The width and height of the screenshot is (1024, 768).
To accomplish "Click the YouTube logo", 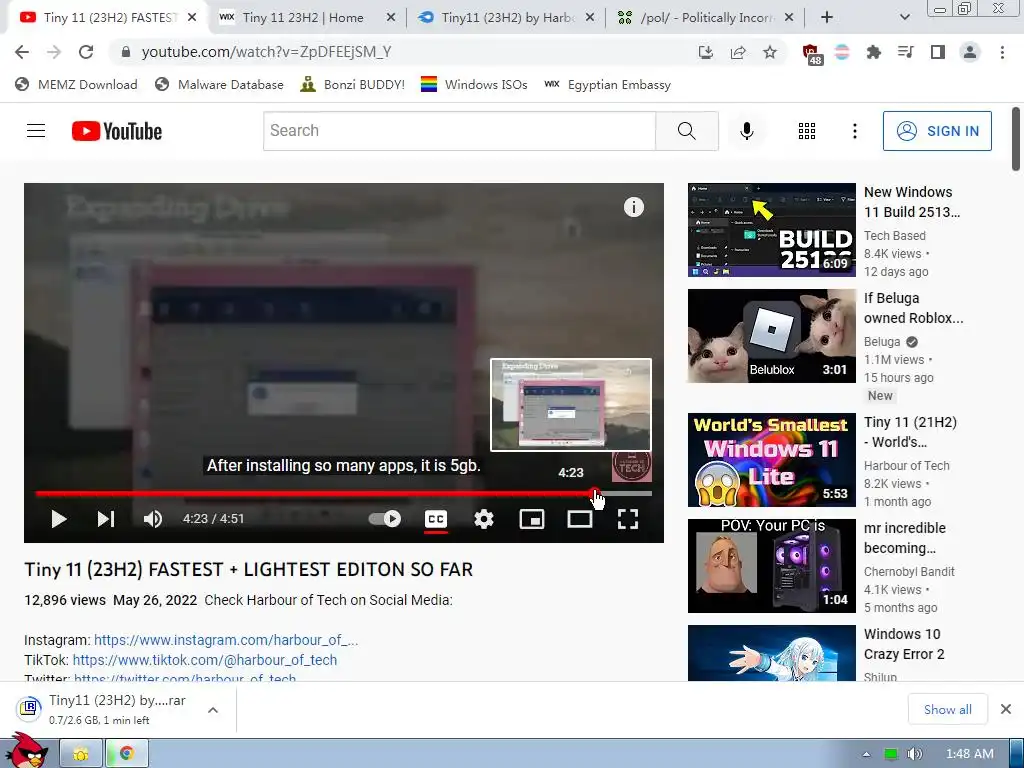I will (x=117, y=131).
